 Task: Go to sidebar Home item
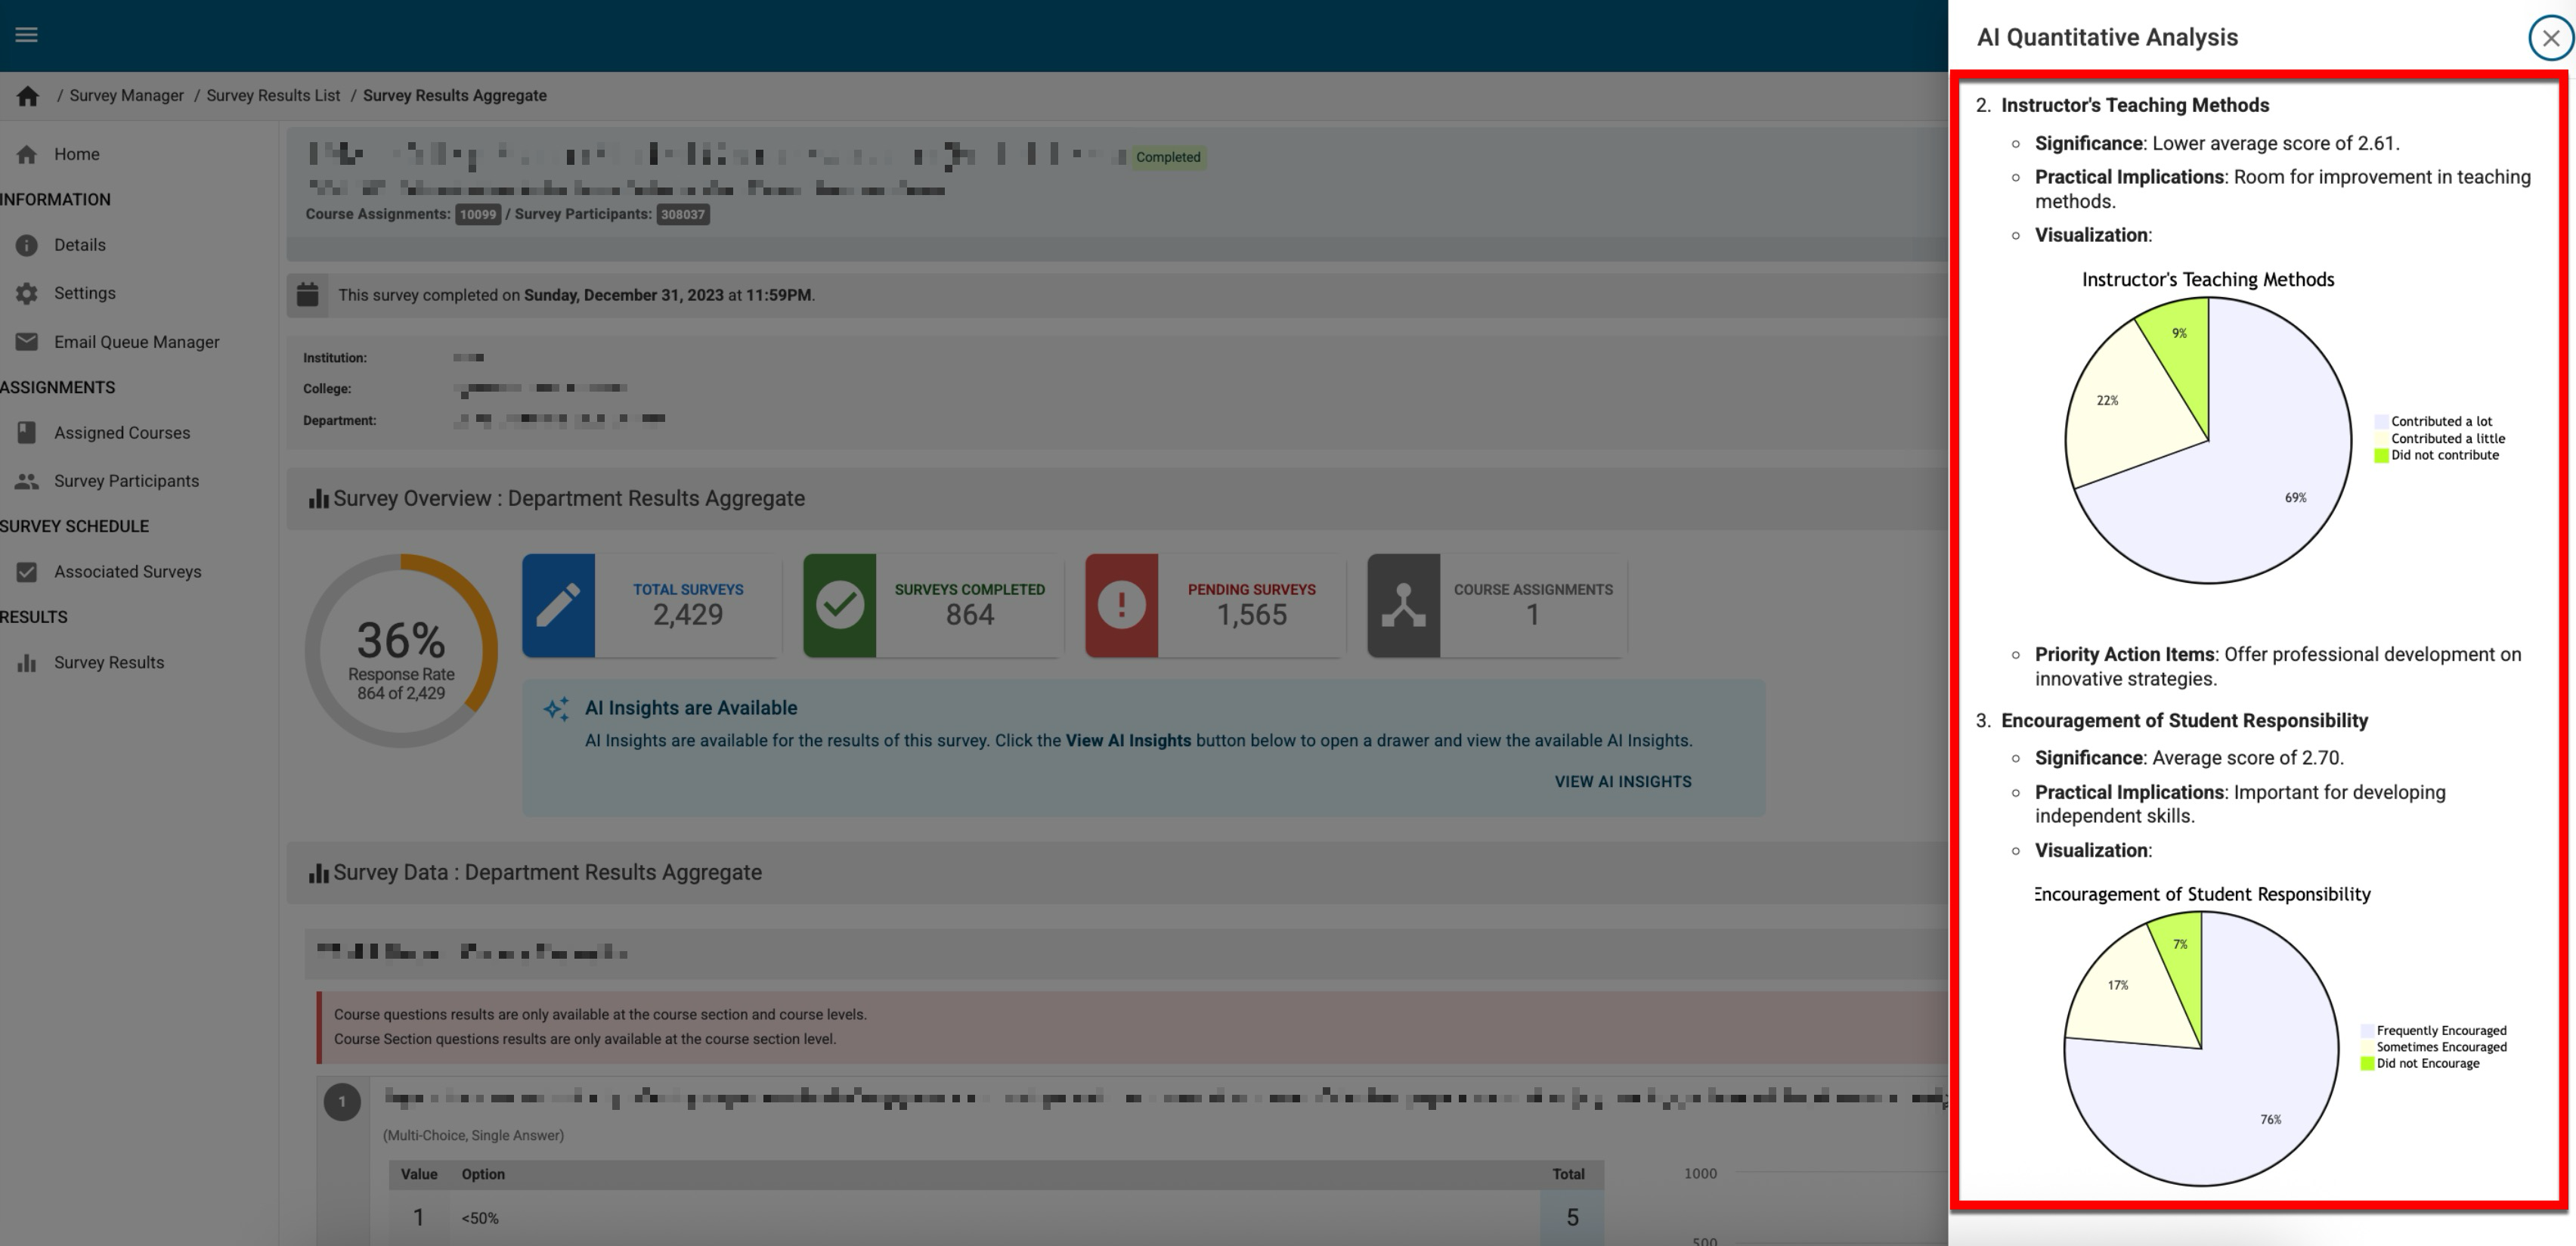[x=76, y=154]
